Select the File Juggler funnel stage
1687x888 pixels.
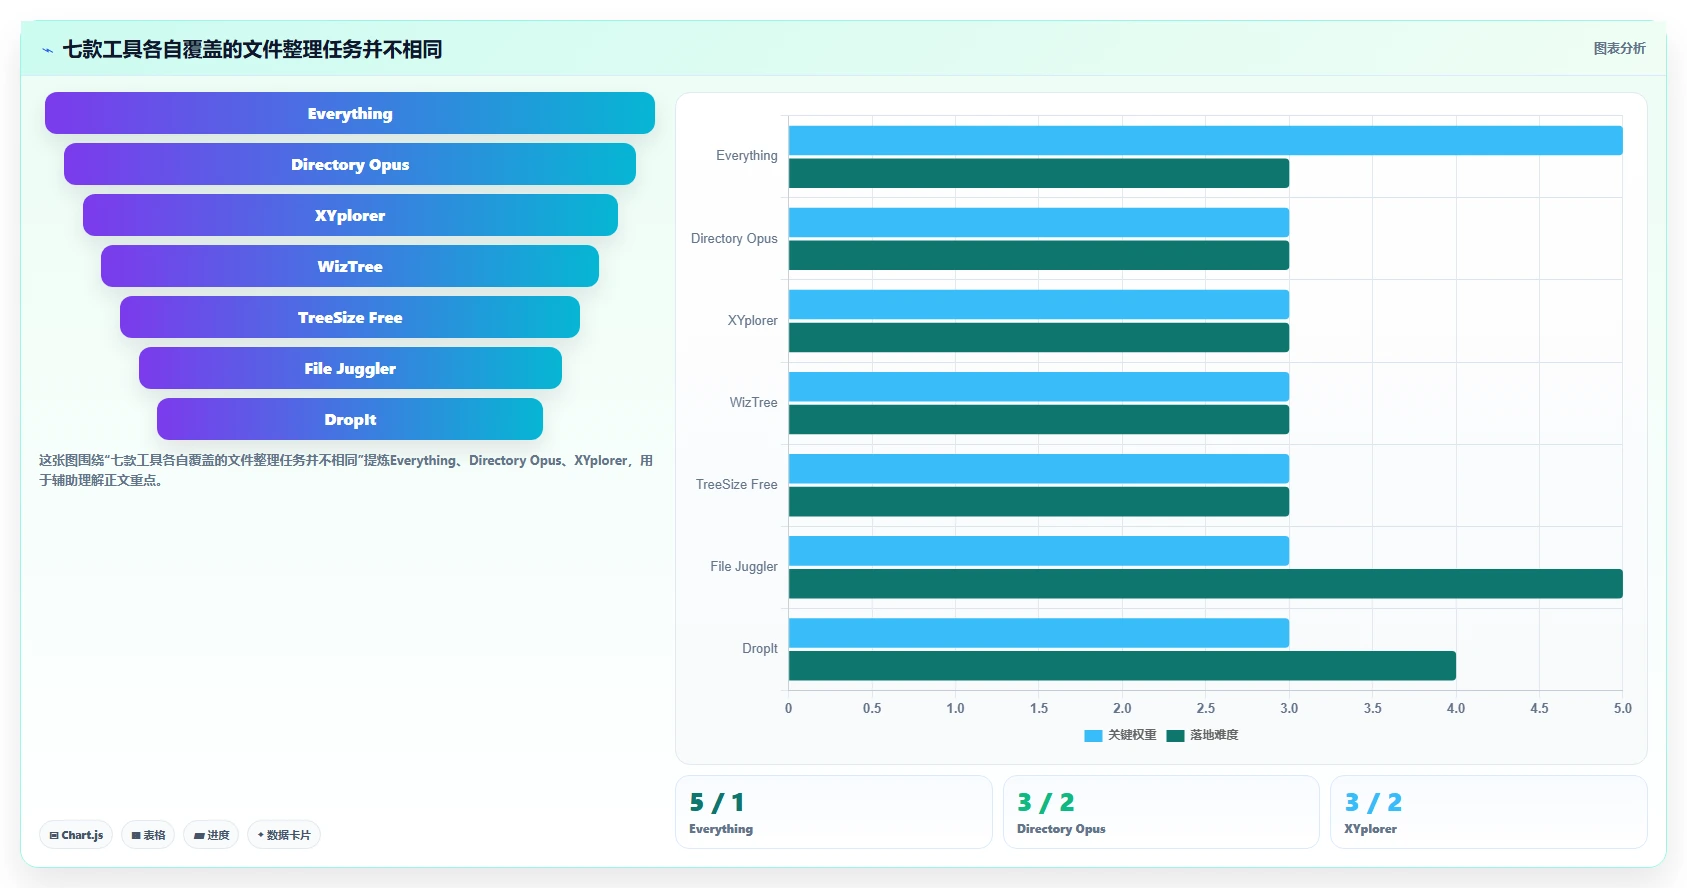coord(350,368)
